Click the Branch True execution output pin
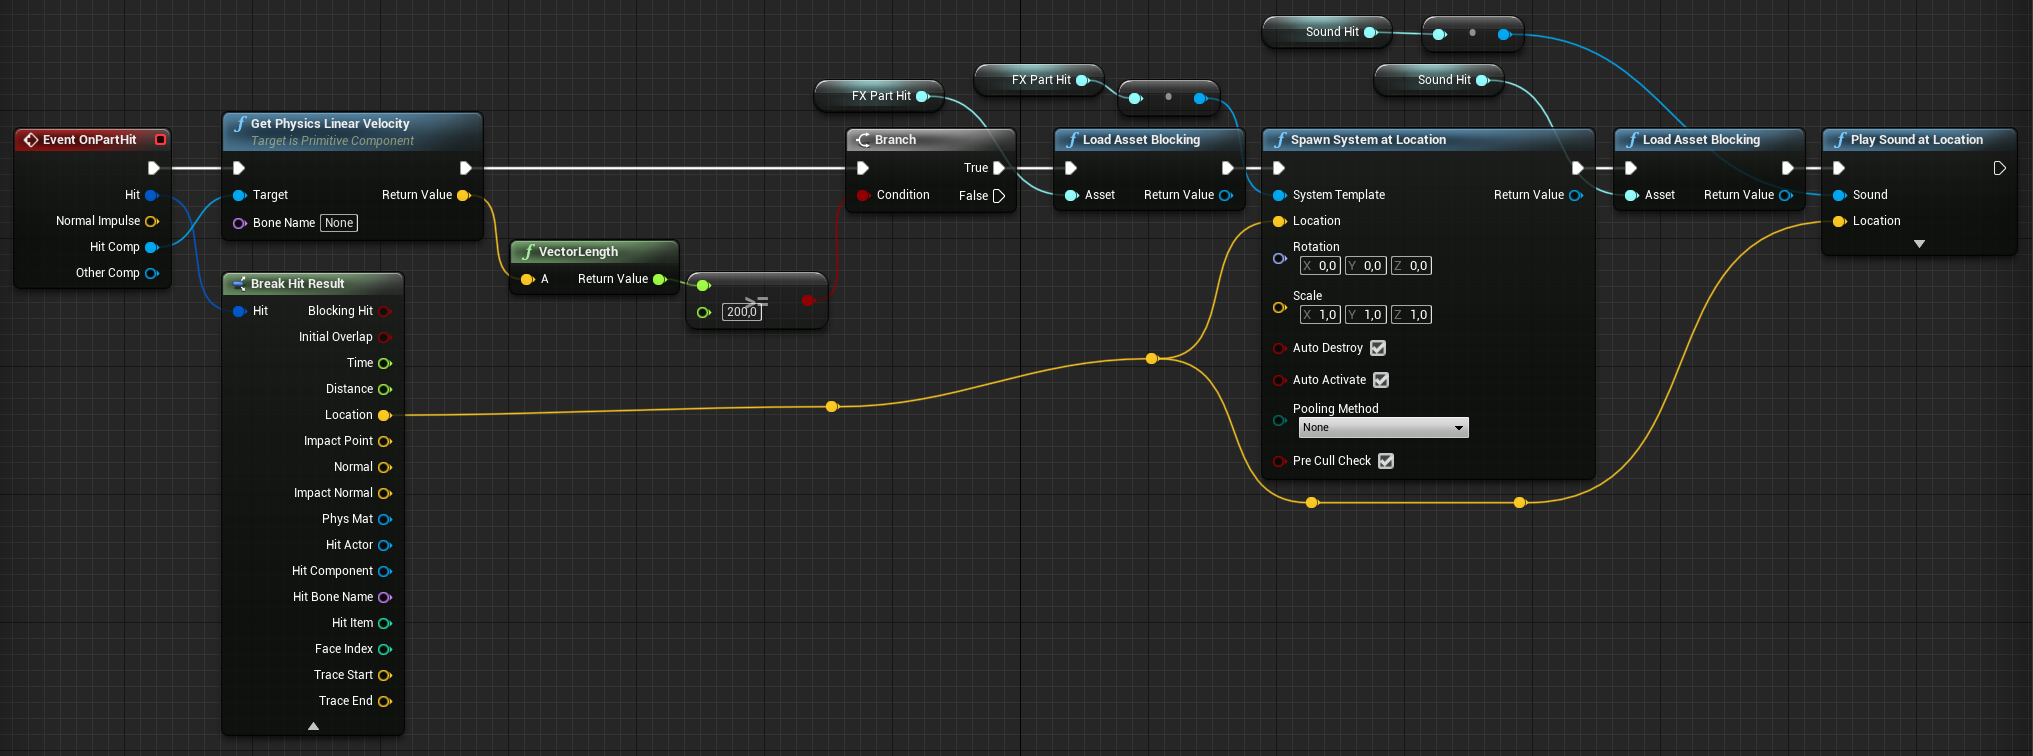The height and width of the screenshot is (756, 2033). tap(998, 168)
